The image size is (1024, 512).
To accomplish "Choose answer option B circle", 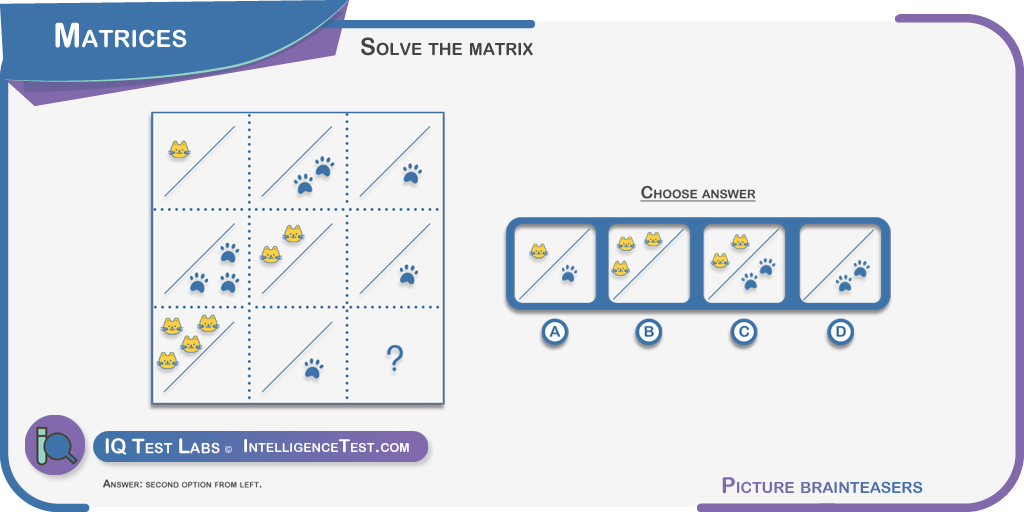I will (648, 332).
